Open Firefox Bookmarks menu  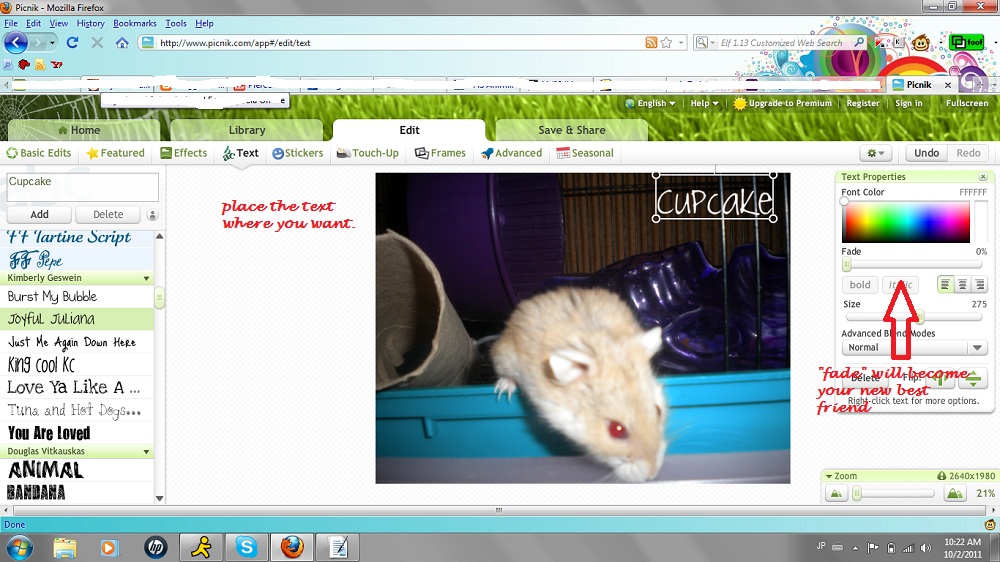click(135, 24)
